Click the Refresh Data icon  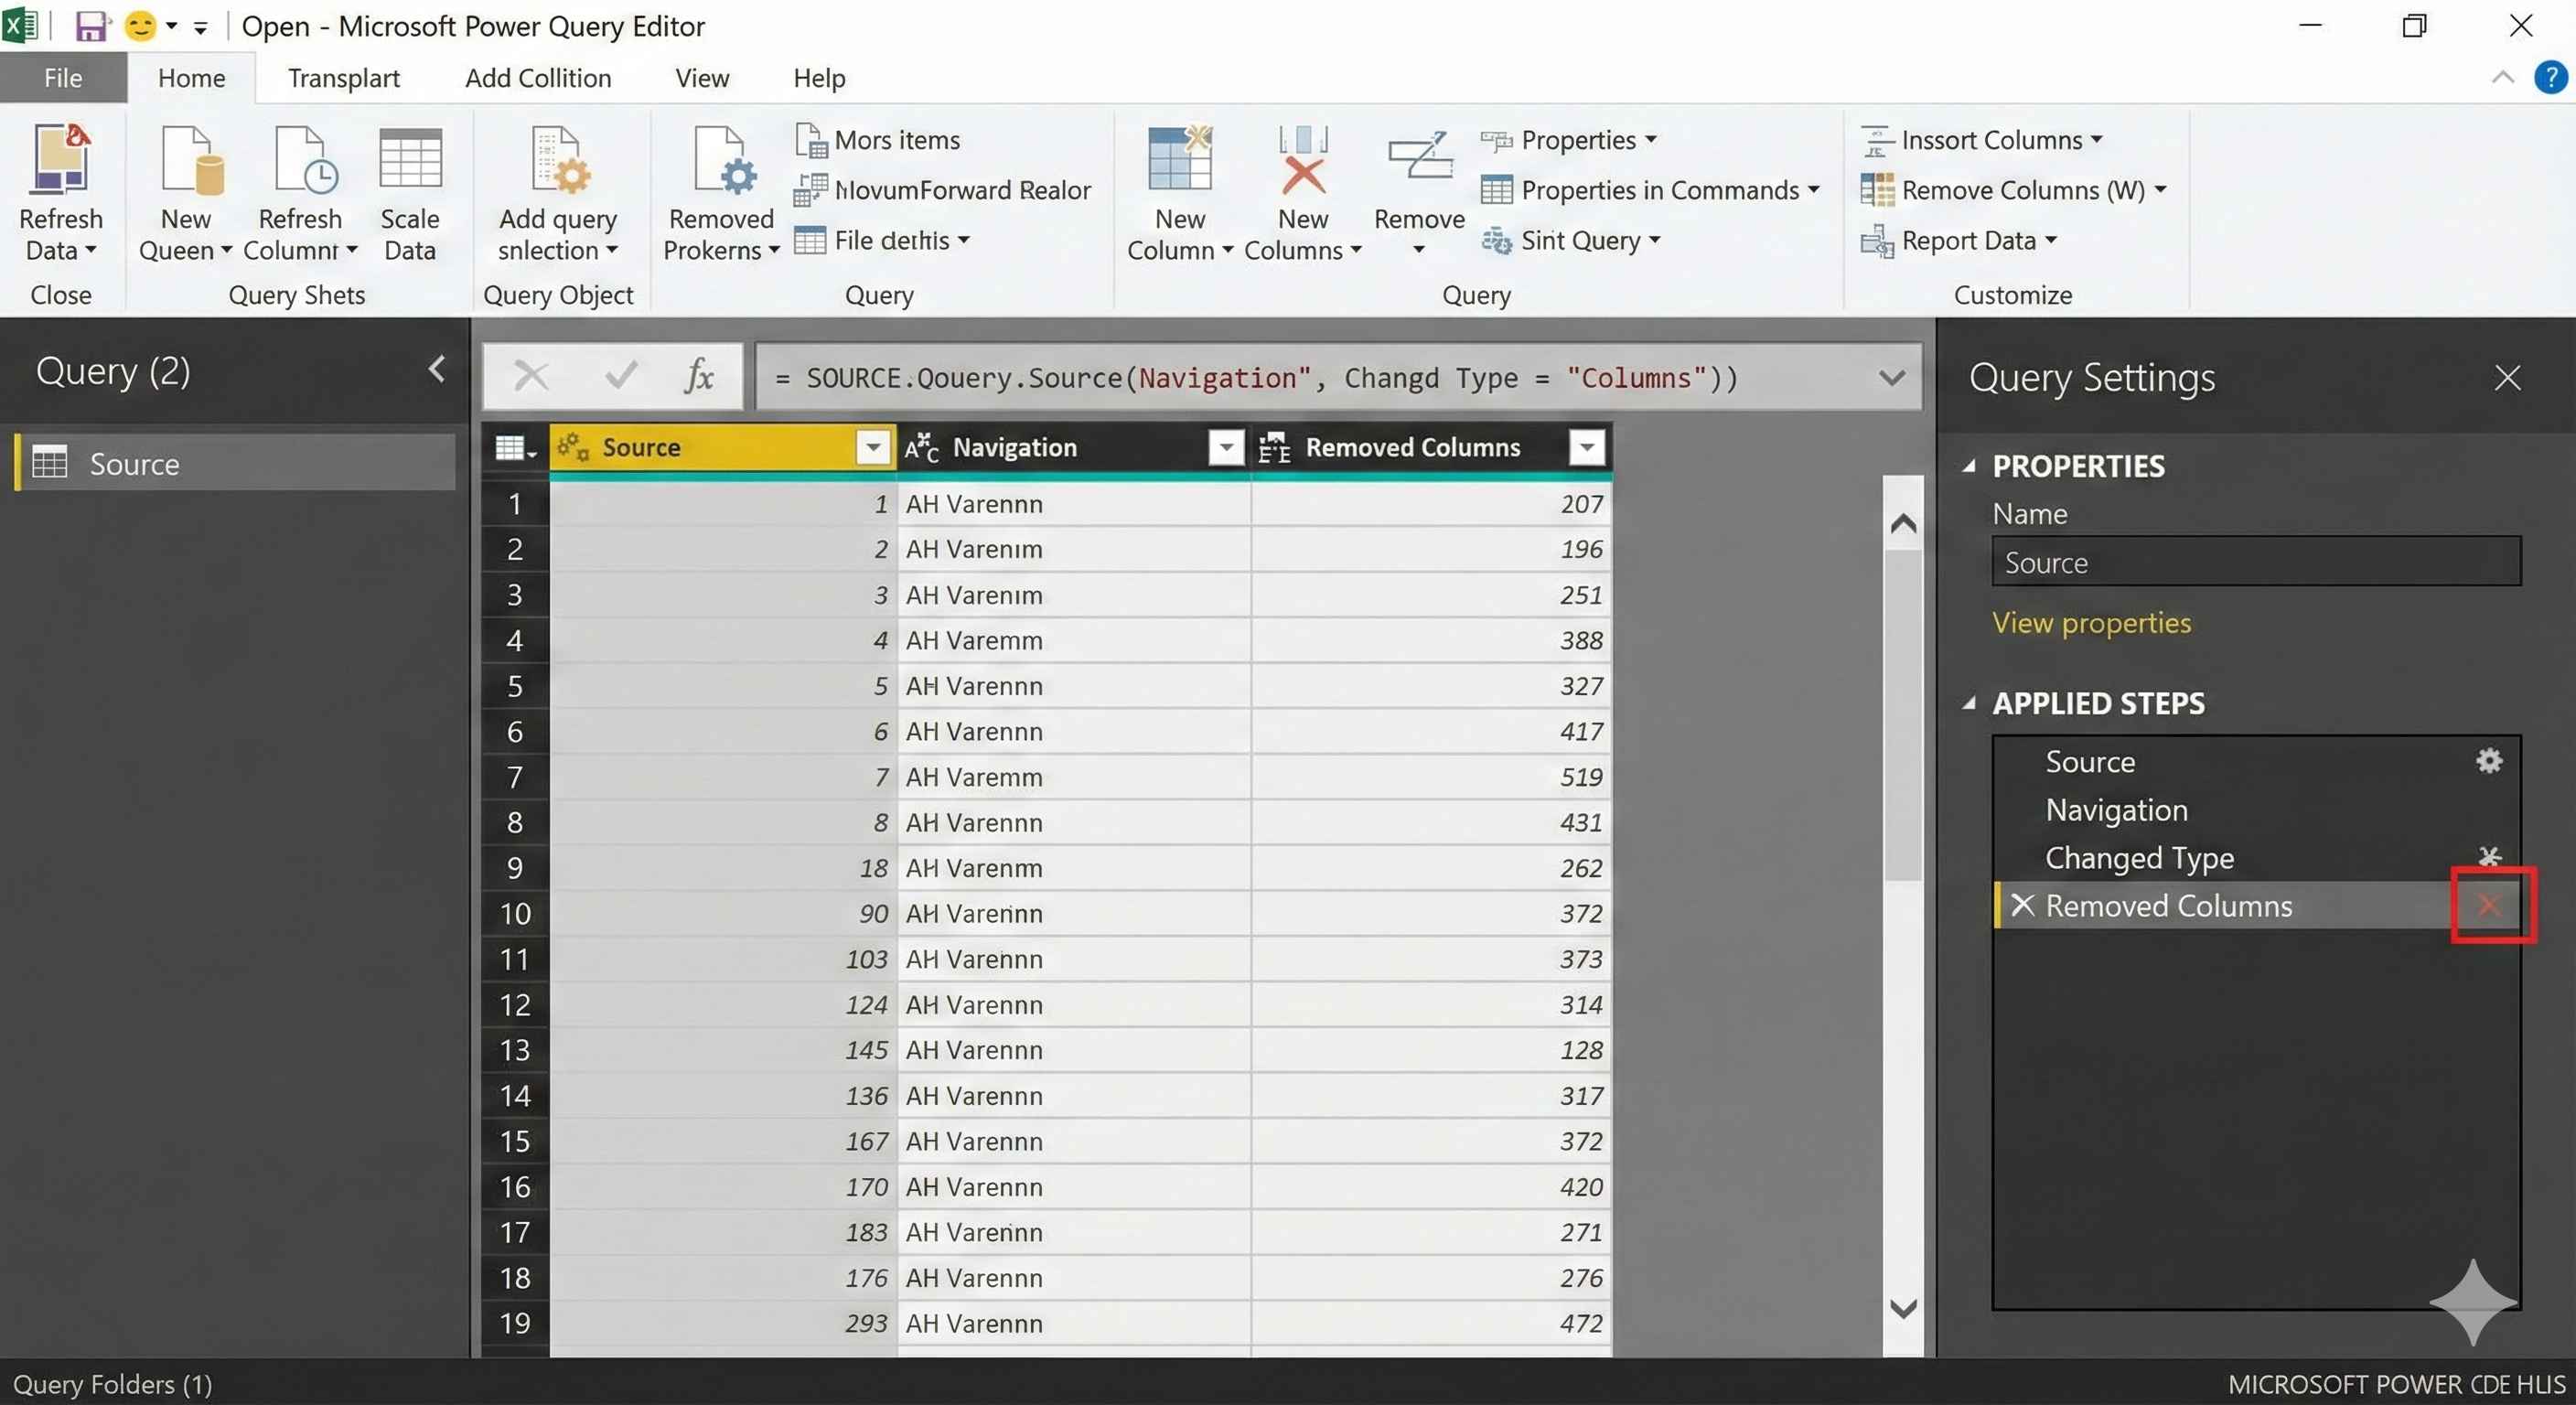coord(60,160)
